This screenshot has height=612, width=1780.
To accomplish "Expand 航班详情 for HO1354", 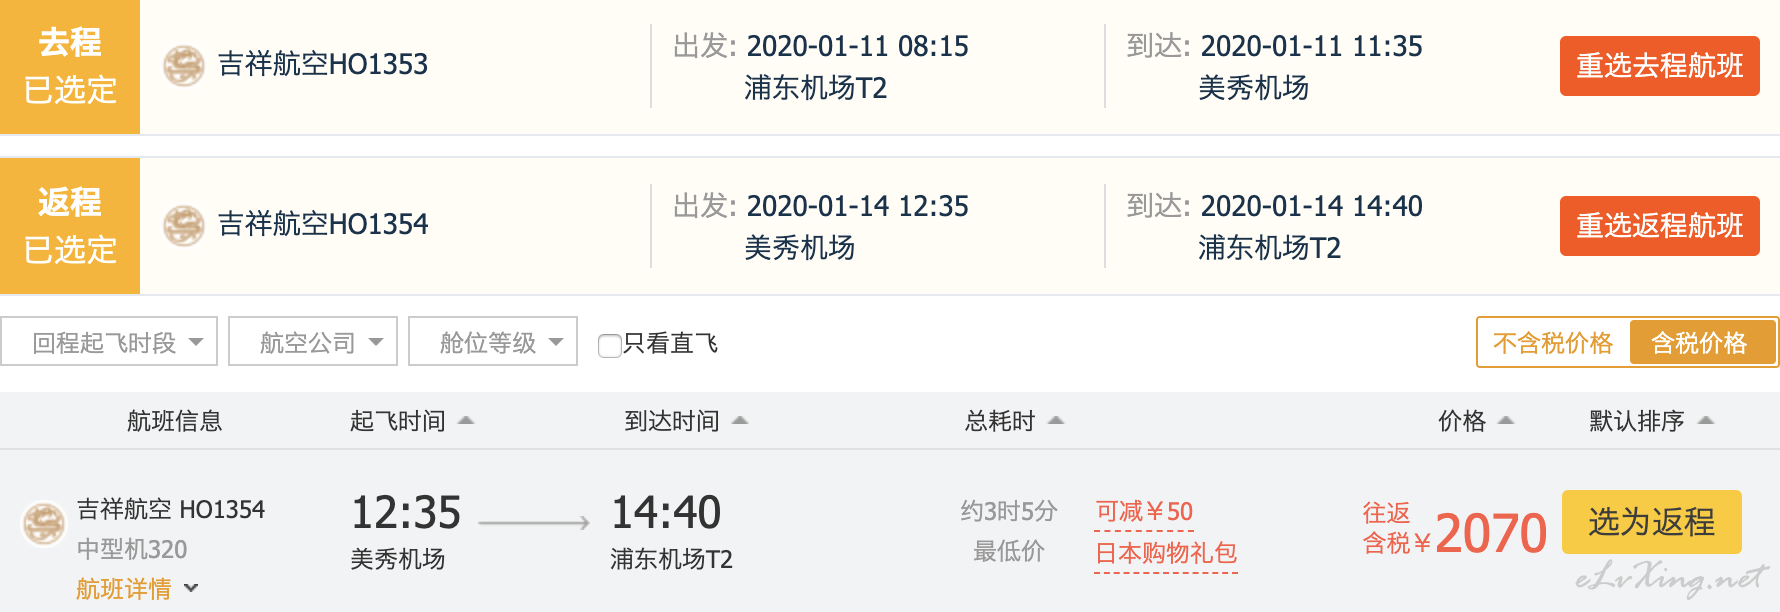I will (137, 589).
